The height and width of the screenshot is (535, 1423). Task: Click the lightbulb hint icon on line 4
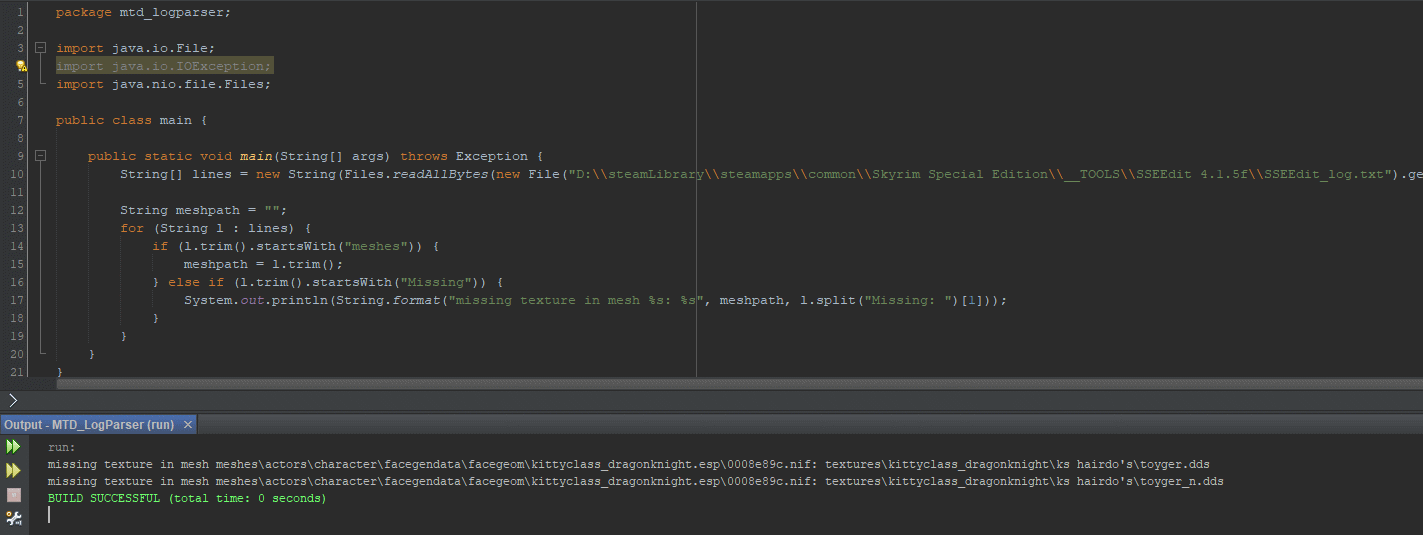pyautogui.click(x=20, y=66)
